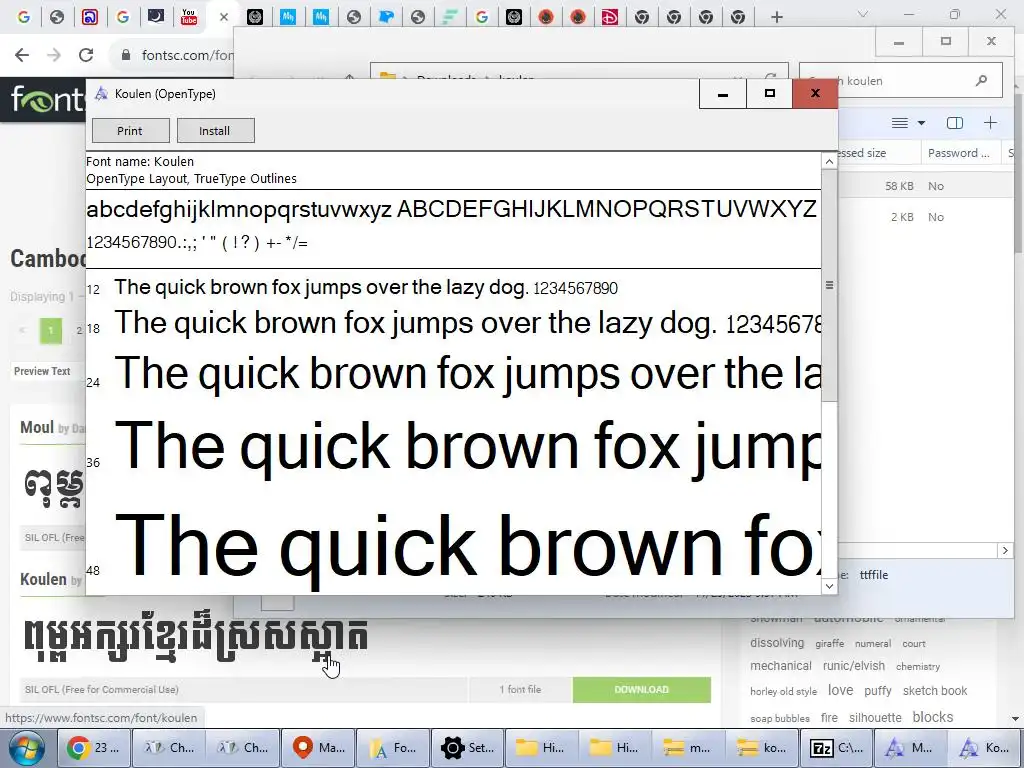
Task: Click the Koulen font viewer title icon
Action: pos(101,93)
